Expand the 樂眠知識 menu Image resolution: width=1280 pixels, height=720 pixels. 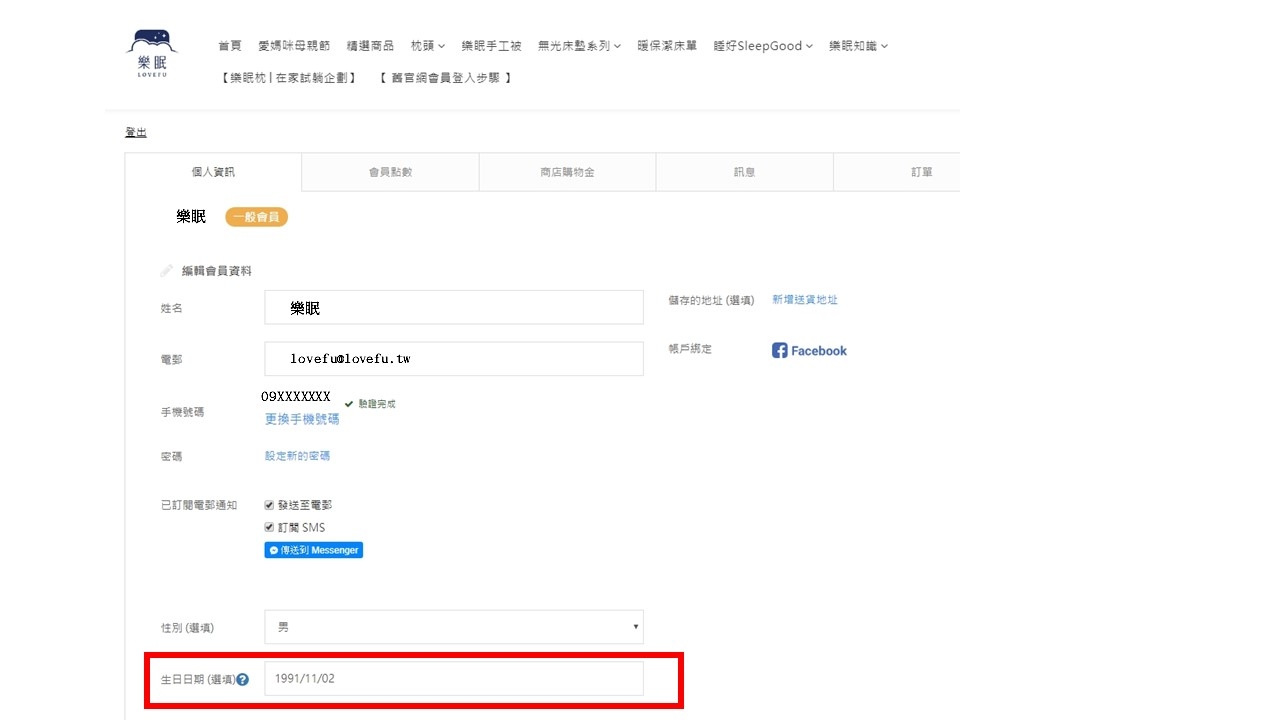point(858,46)
